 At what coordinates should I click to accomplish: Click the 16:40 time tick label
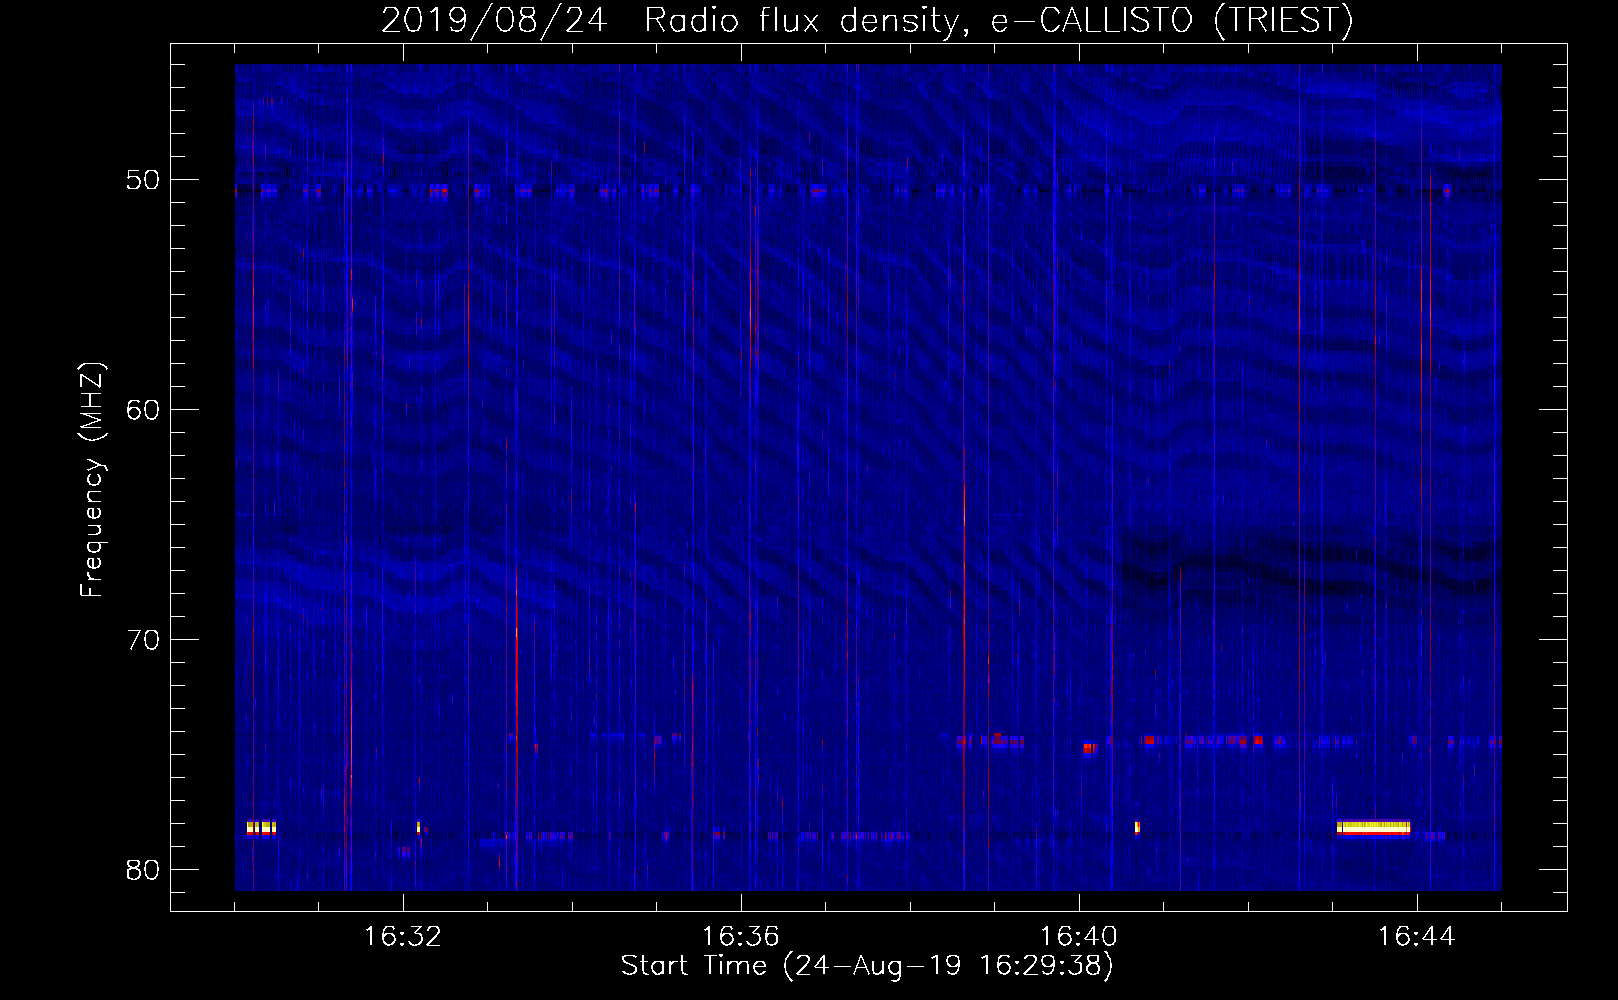(1079, 937)
